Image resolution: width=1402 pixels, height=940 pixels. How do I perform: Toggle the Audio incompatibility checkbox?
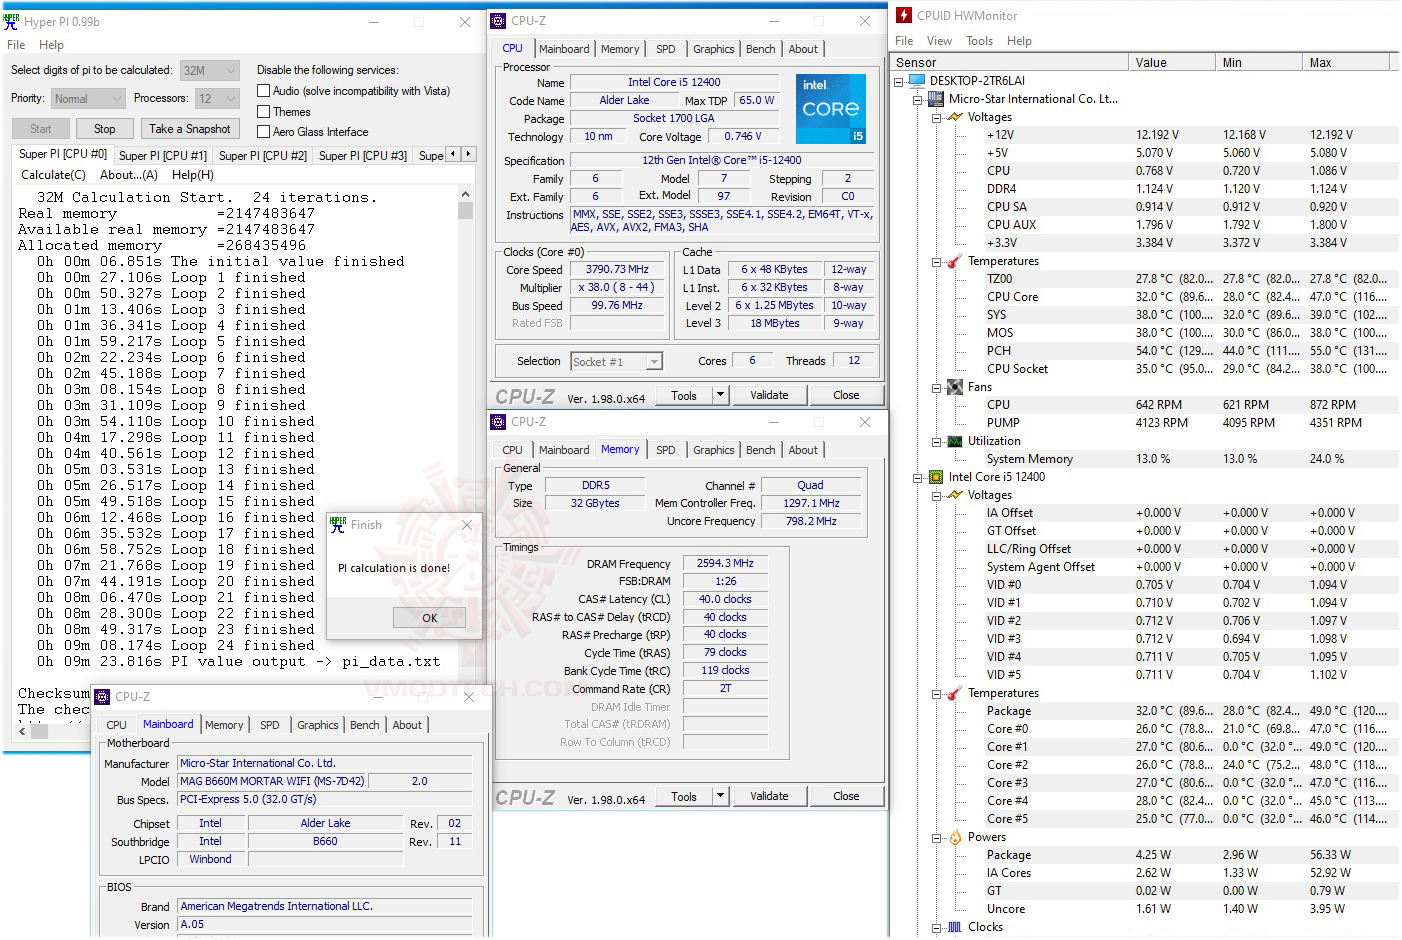click(x=264, y=90)
